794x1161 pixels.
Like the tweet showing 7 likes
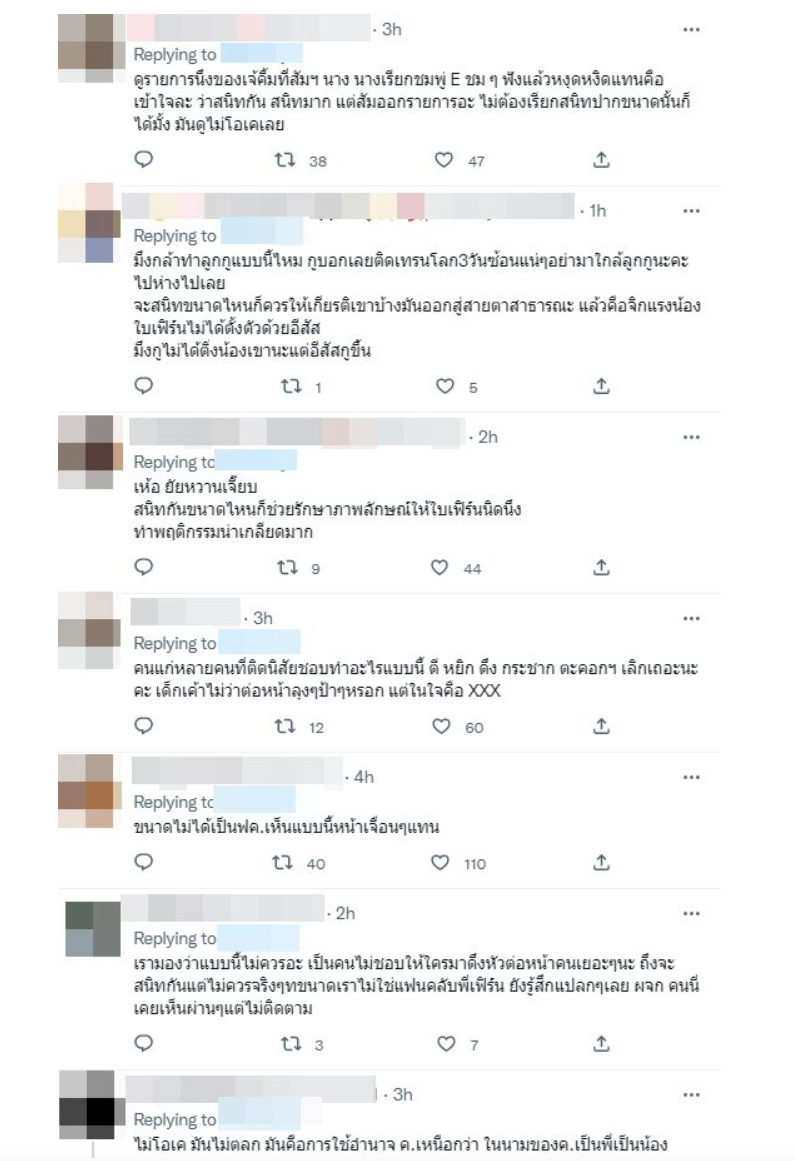(x=446, y=1044)
